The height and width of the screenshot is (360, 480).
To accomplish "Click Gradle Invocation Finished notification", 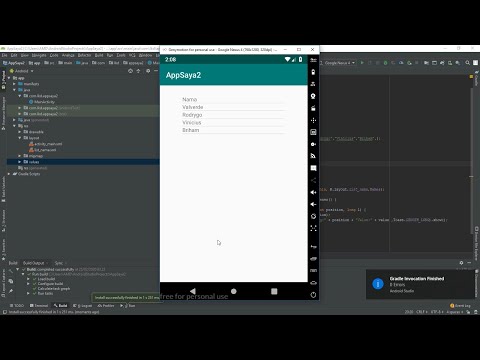I will [420, 284].
